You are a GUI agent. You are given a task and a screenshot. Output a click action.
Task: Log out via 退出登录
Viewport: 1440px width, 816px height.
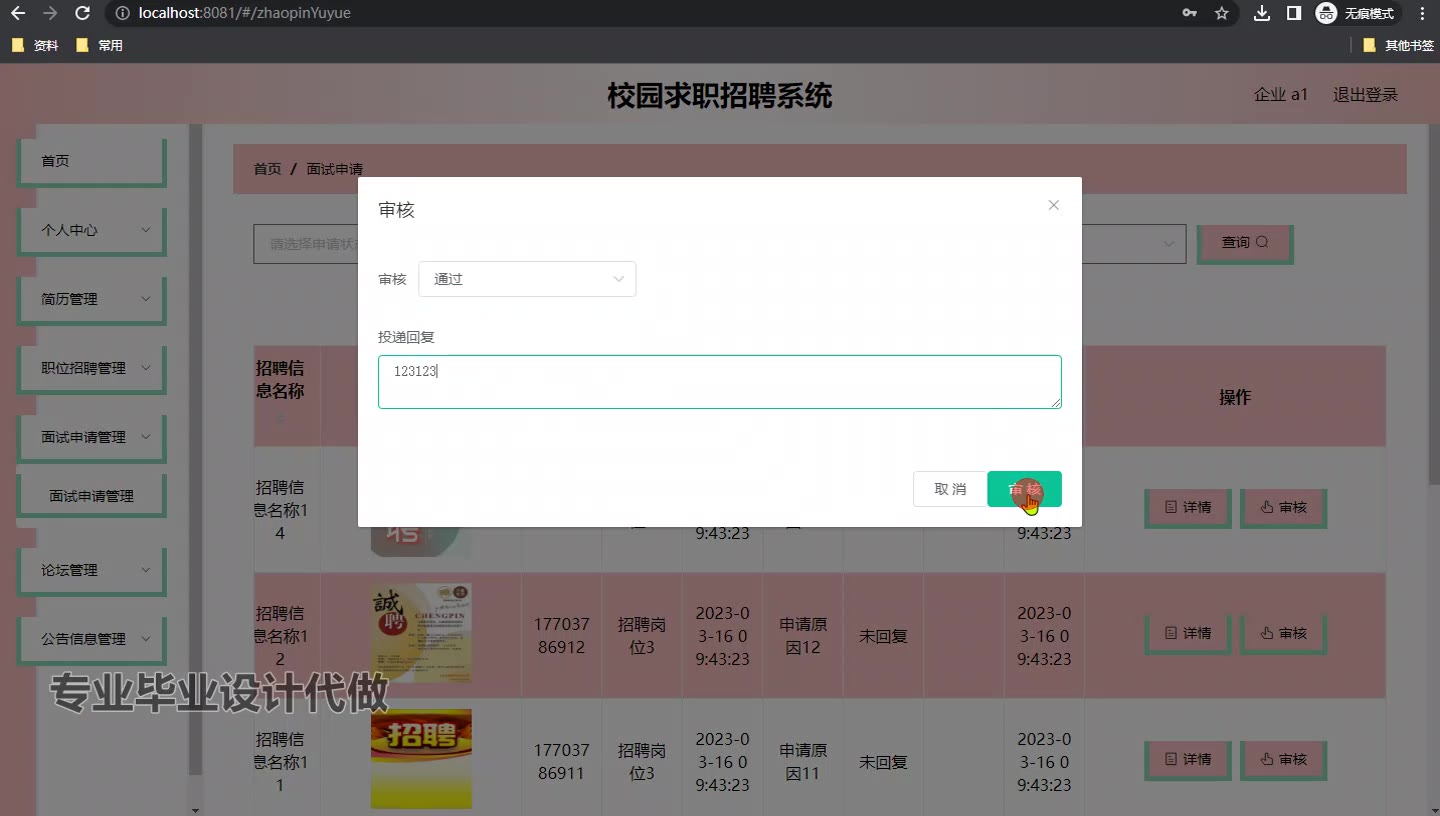(x=1365, y=95)
